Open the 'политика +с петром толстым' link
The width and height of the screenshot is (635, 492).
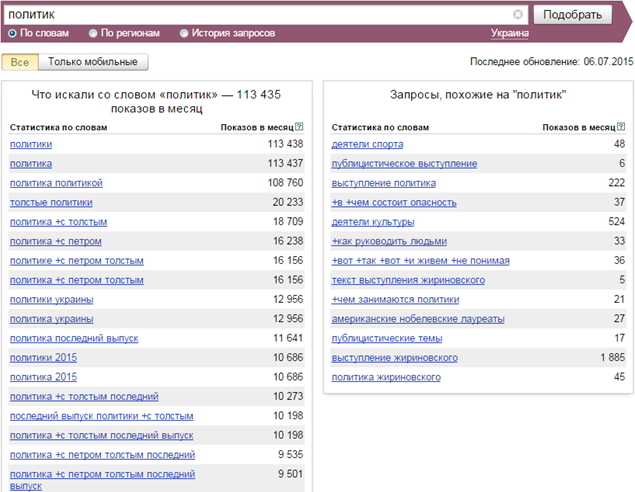77,280
